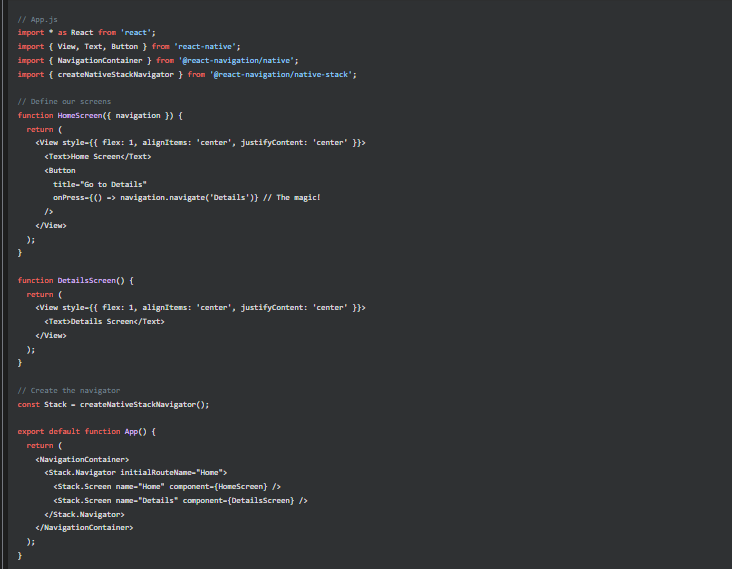Click the DetailsScreen name in its function declaration
This screenshot has width=732, height=569.
pyautogui.click(x=86, y=281)
